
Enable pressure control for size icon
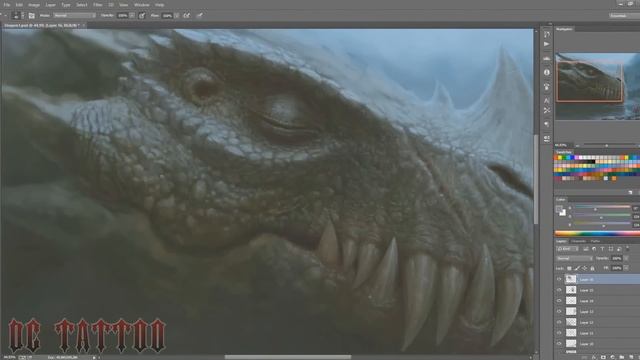tap(200, 16)
